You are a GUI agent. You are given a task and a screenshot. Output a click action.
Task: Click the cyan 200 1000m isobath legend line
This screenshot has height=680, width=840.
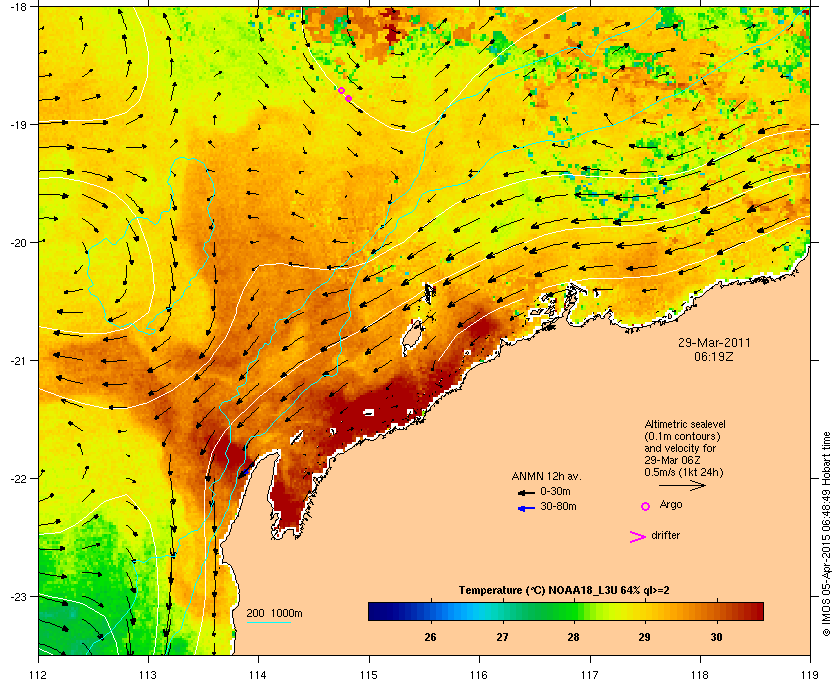point(268,622)
